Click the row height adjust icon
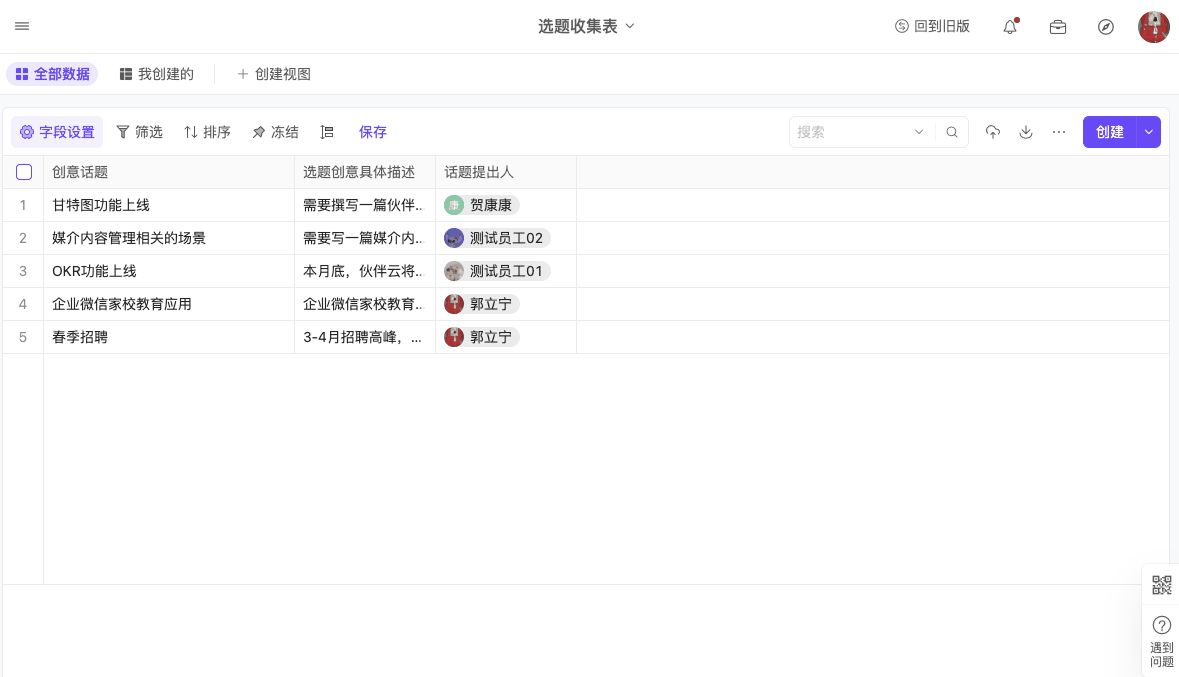 point(327,132)
